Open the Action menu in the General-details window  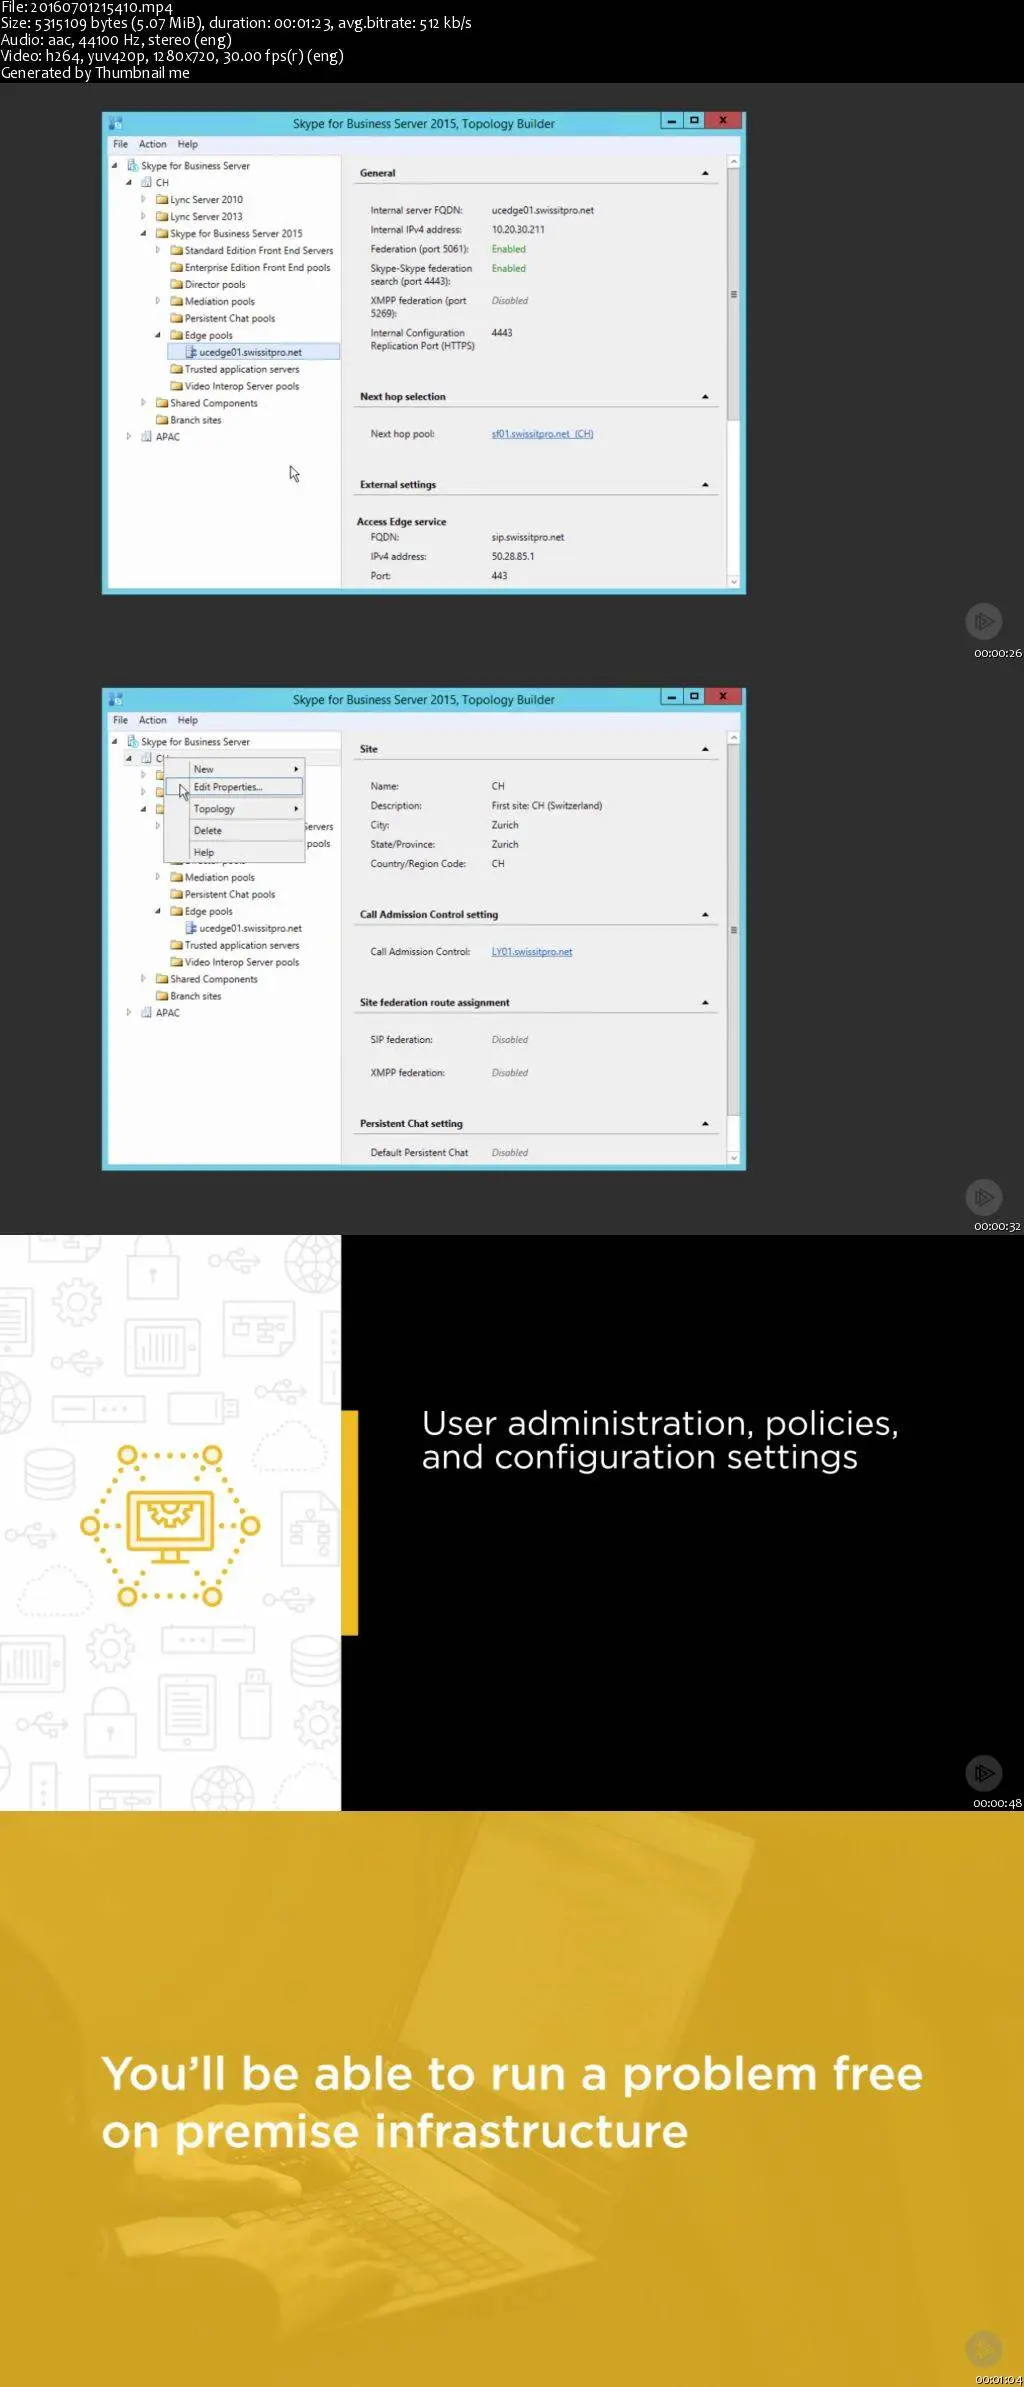(x=153, y=144)
